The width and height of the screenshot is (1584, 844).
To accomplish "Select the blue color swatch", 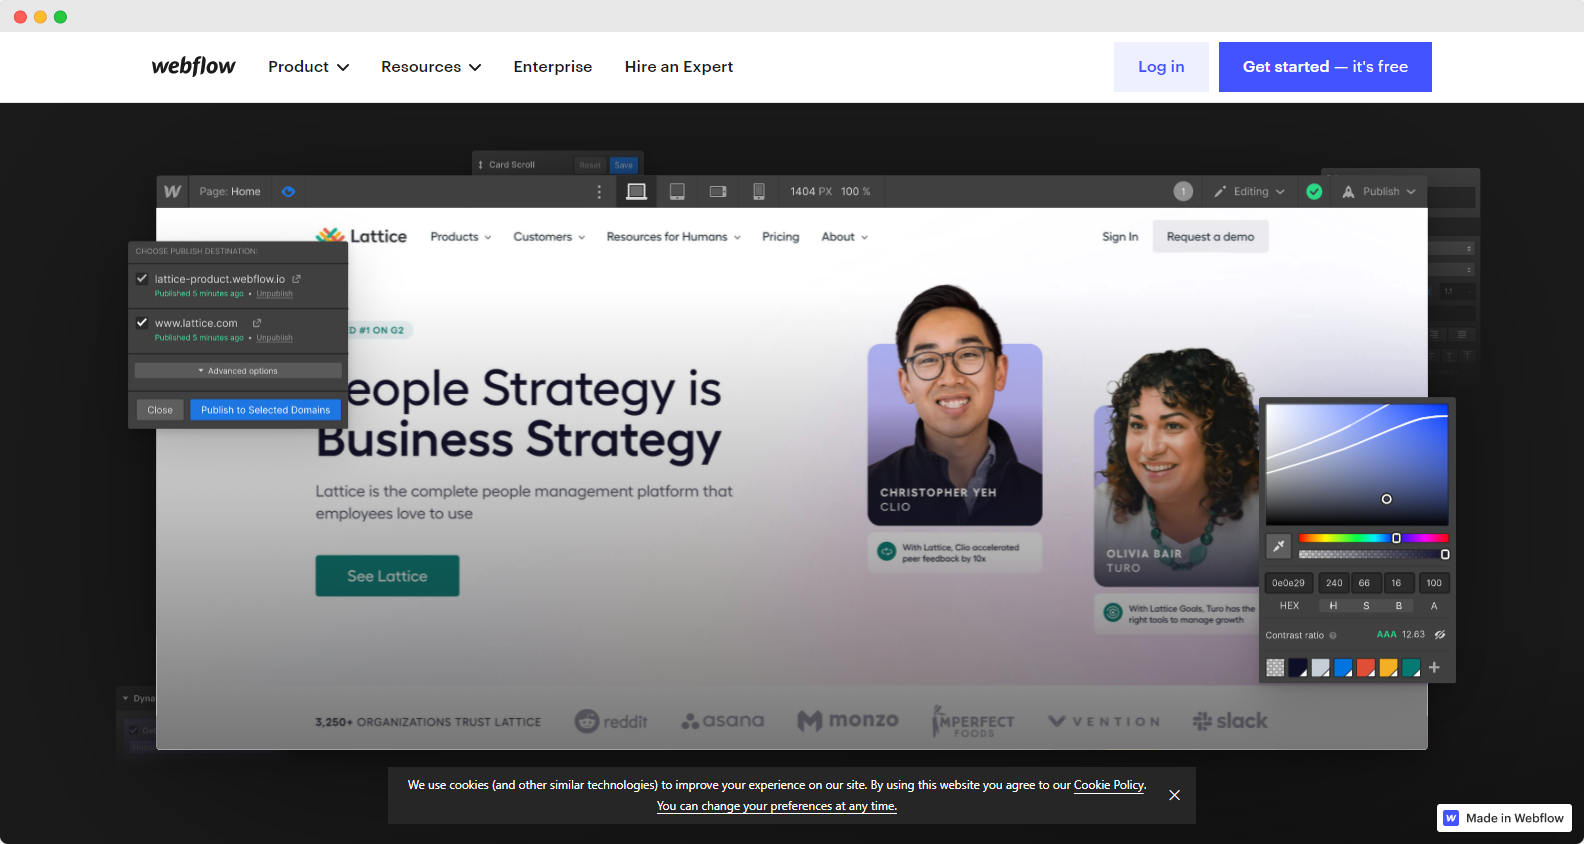I will pos(1343,667).
